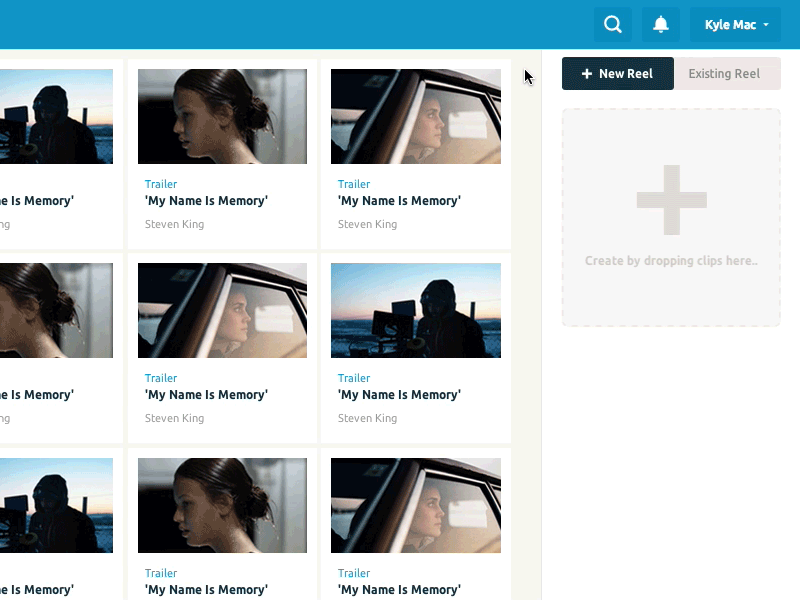Select the car window clip thumbnail, top right

pos(415,116)
